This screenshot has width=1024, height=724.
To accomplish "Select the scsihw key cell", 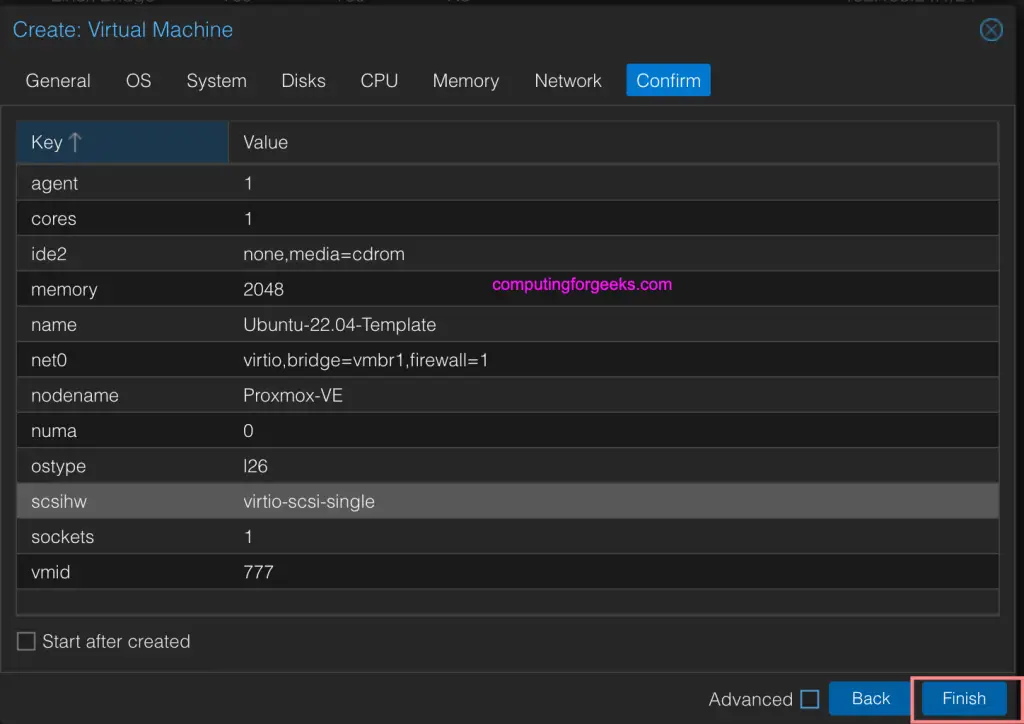I will click(122, 501).
